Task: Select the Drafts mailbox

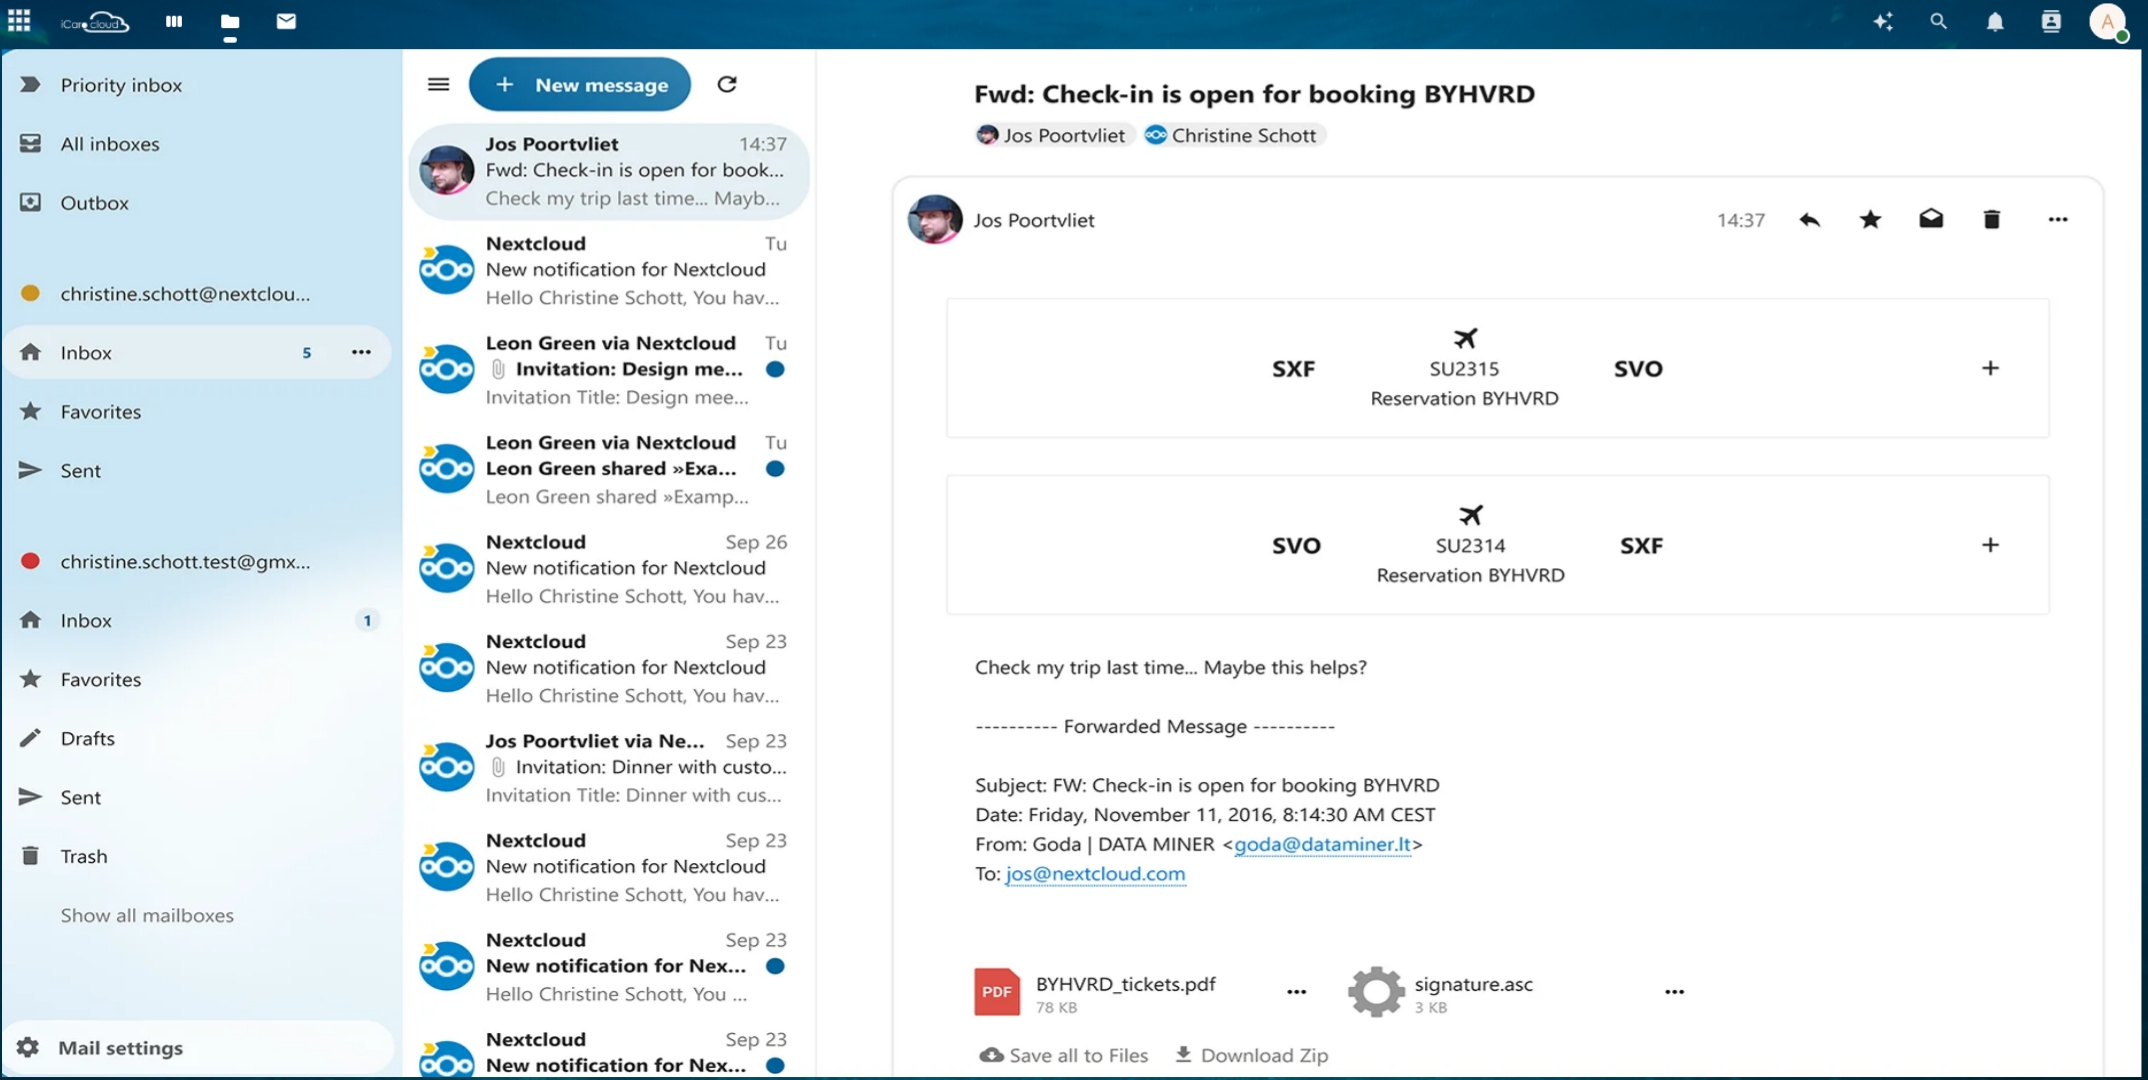Action: (88, 738)
